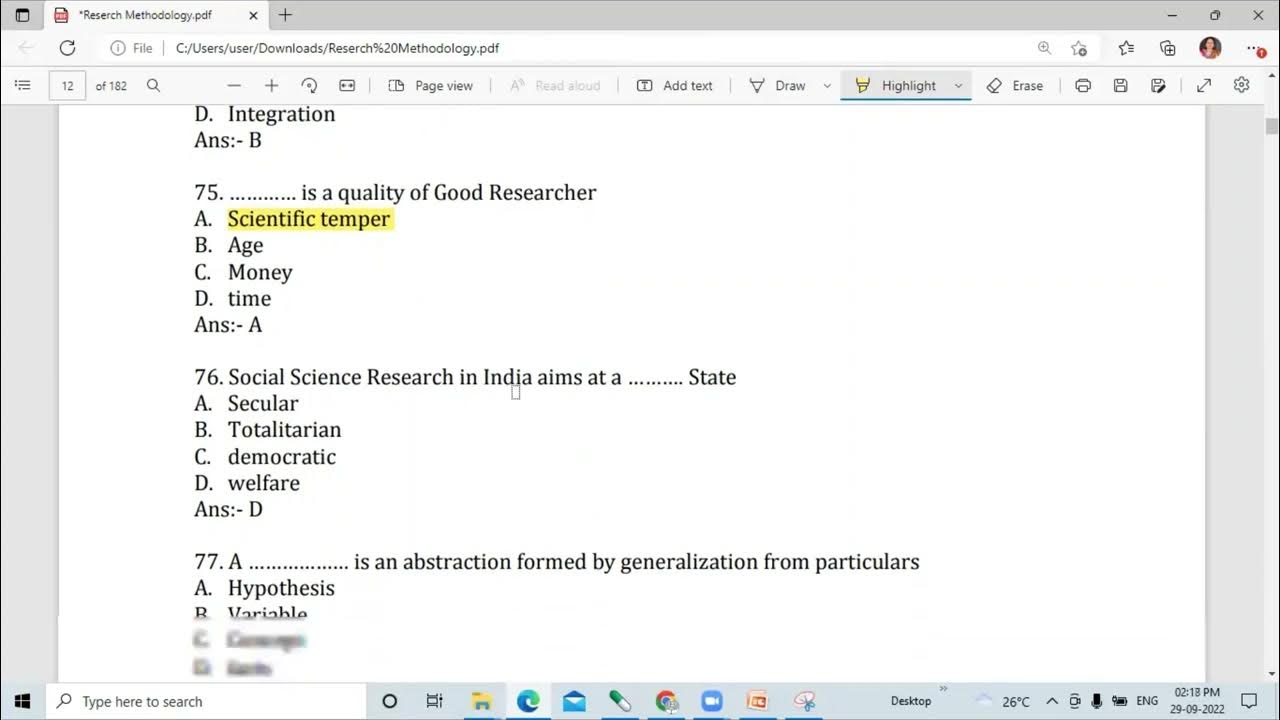Screen dimensions: 1280x720
Task: Open Collections panel
Action: [1167, 48]
